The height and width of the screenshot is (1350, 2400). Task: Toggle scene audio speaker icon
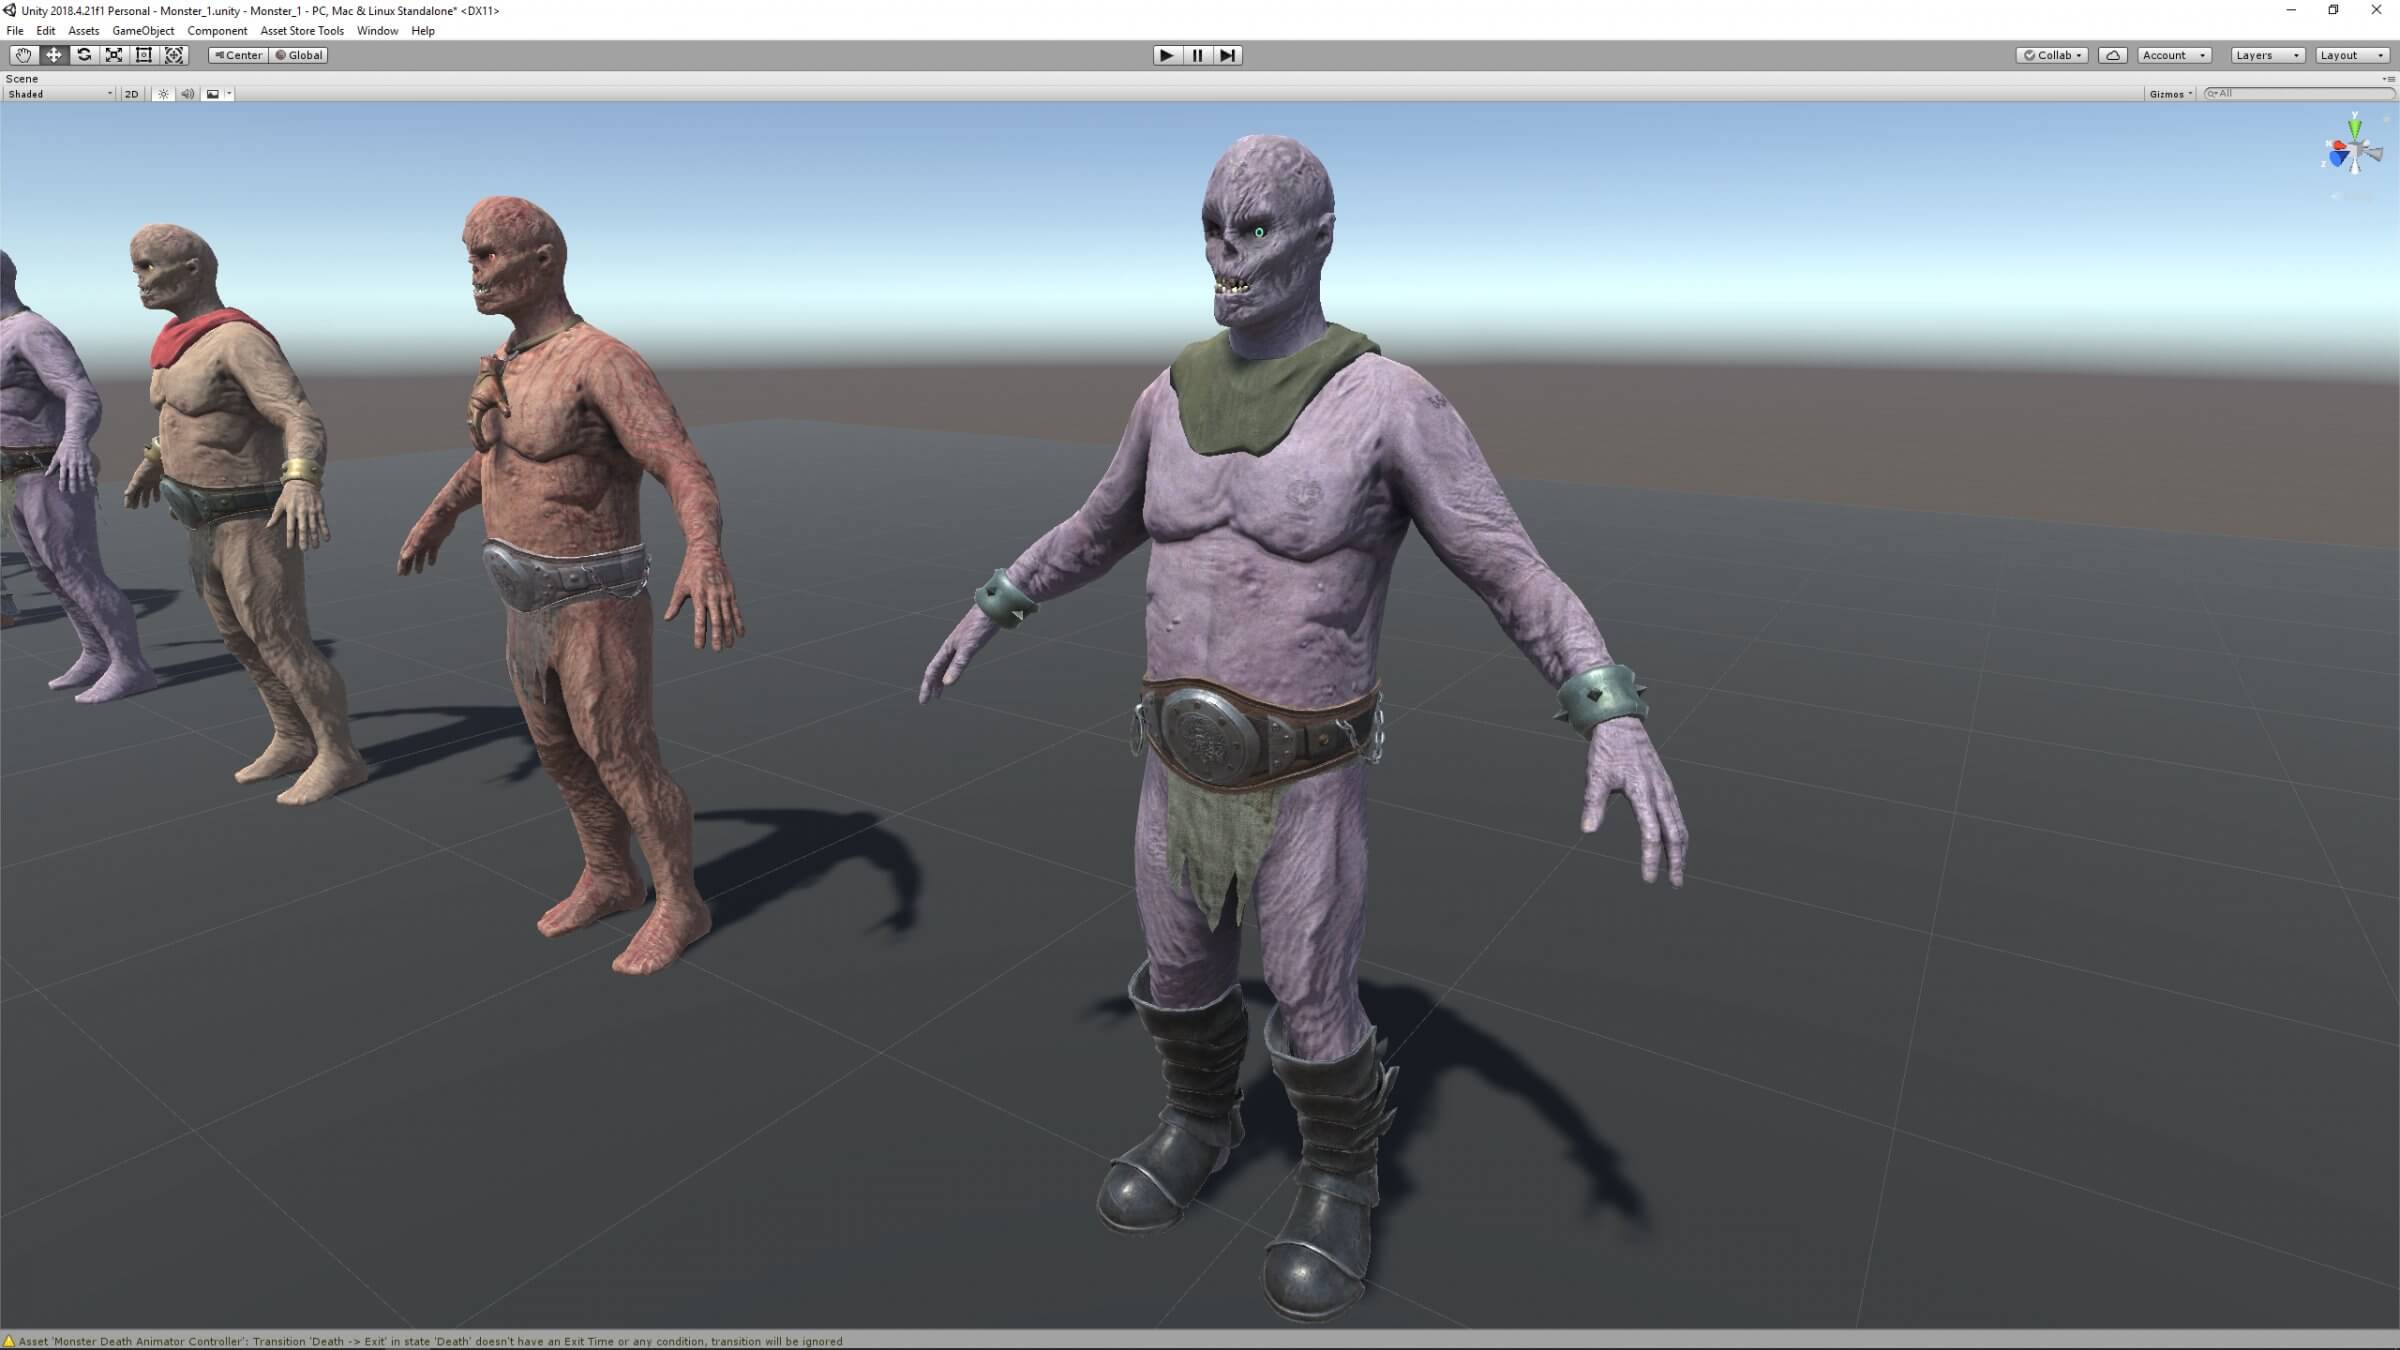tap(187, 94)
